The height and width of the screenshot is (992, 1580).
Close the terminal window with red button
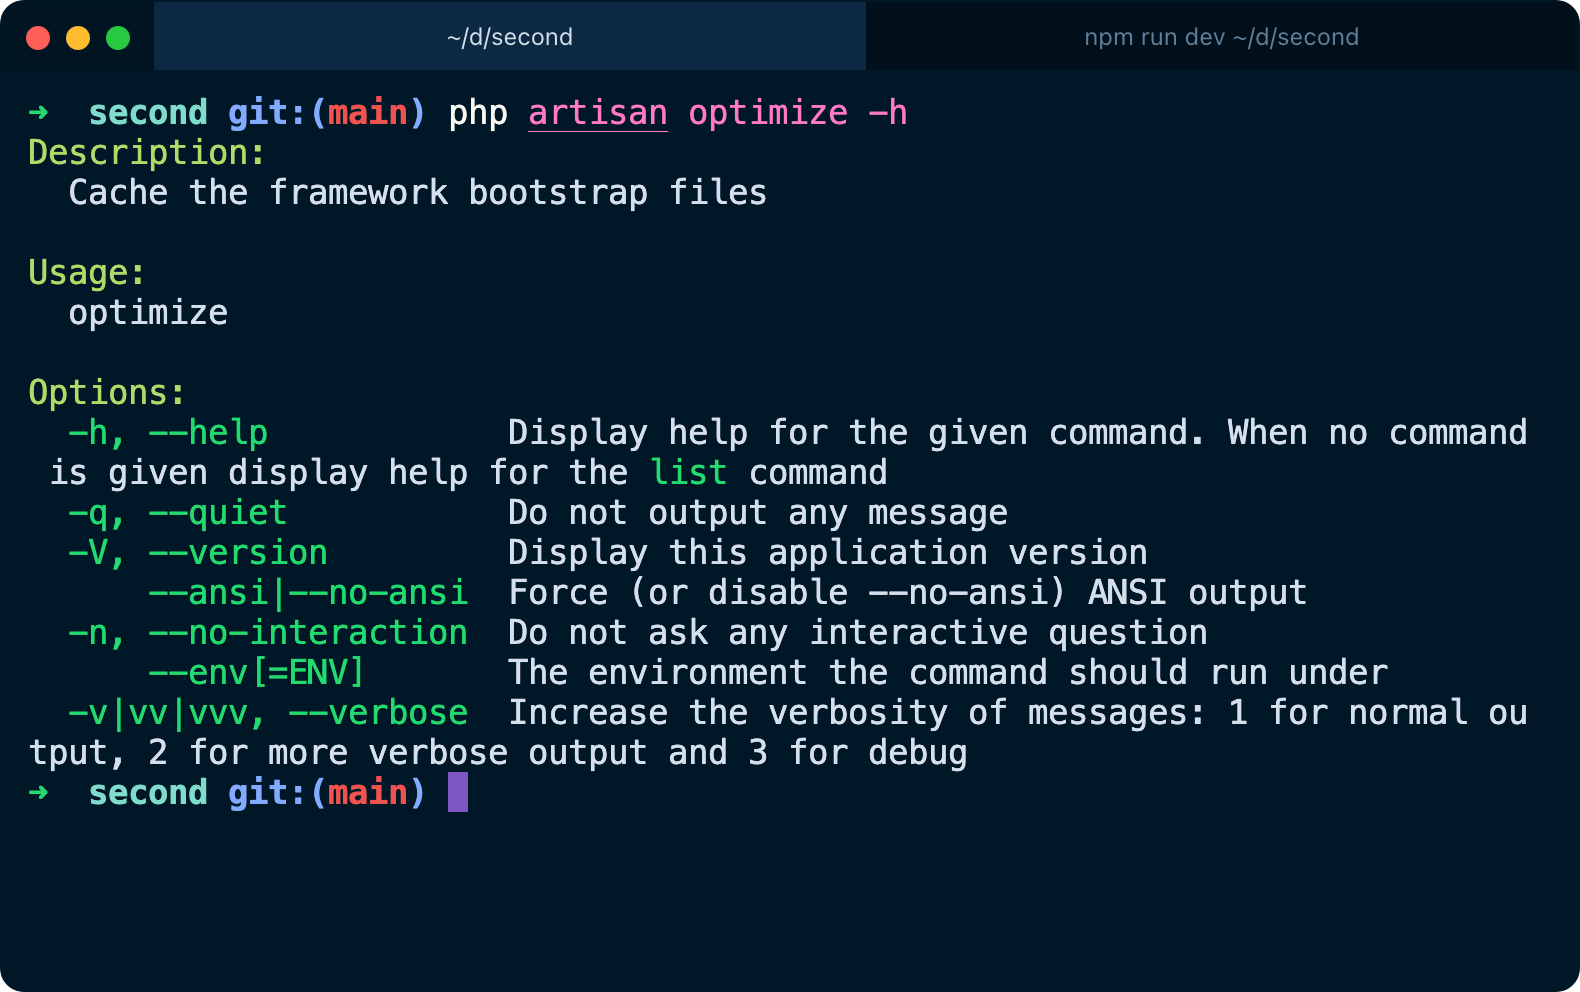click(38, 38)
